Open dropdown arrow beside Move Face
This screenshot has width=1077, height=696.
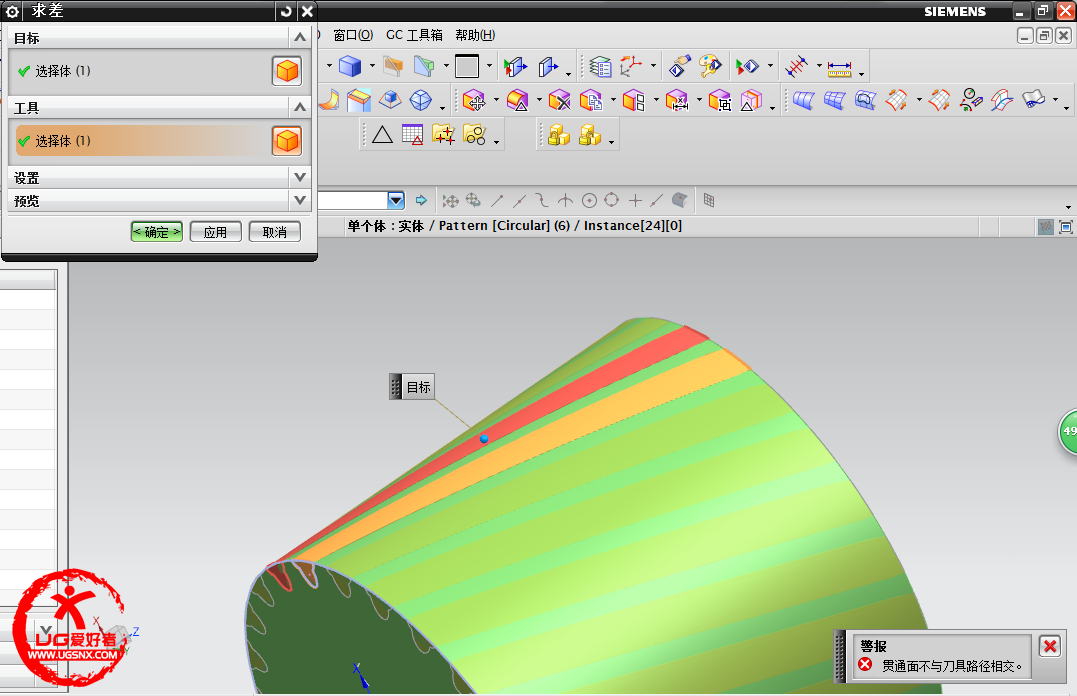[x=496, y=101]
